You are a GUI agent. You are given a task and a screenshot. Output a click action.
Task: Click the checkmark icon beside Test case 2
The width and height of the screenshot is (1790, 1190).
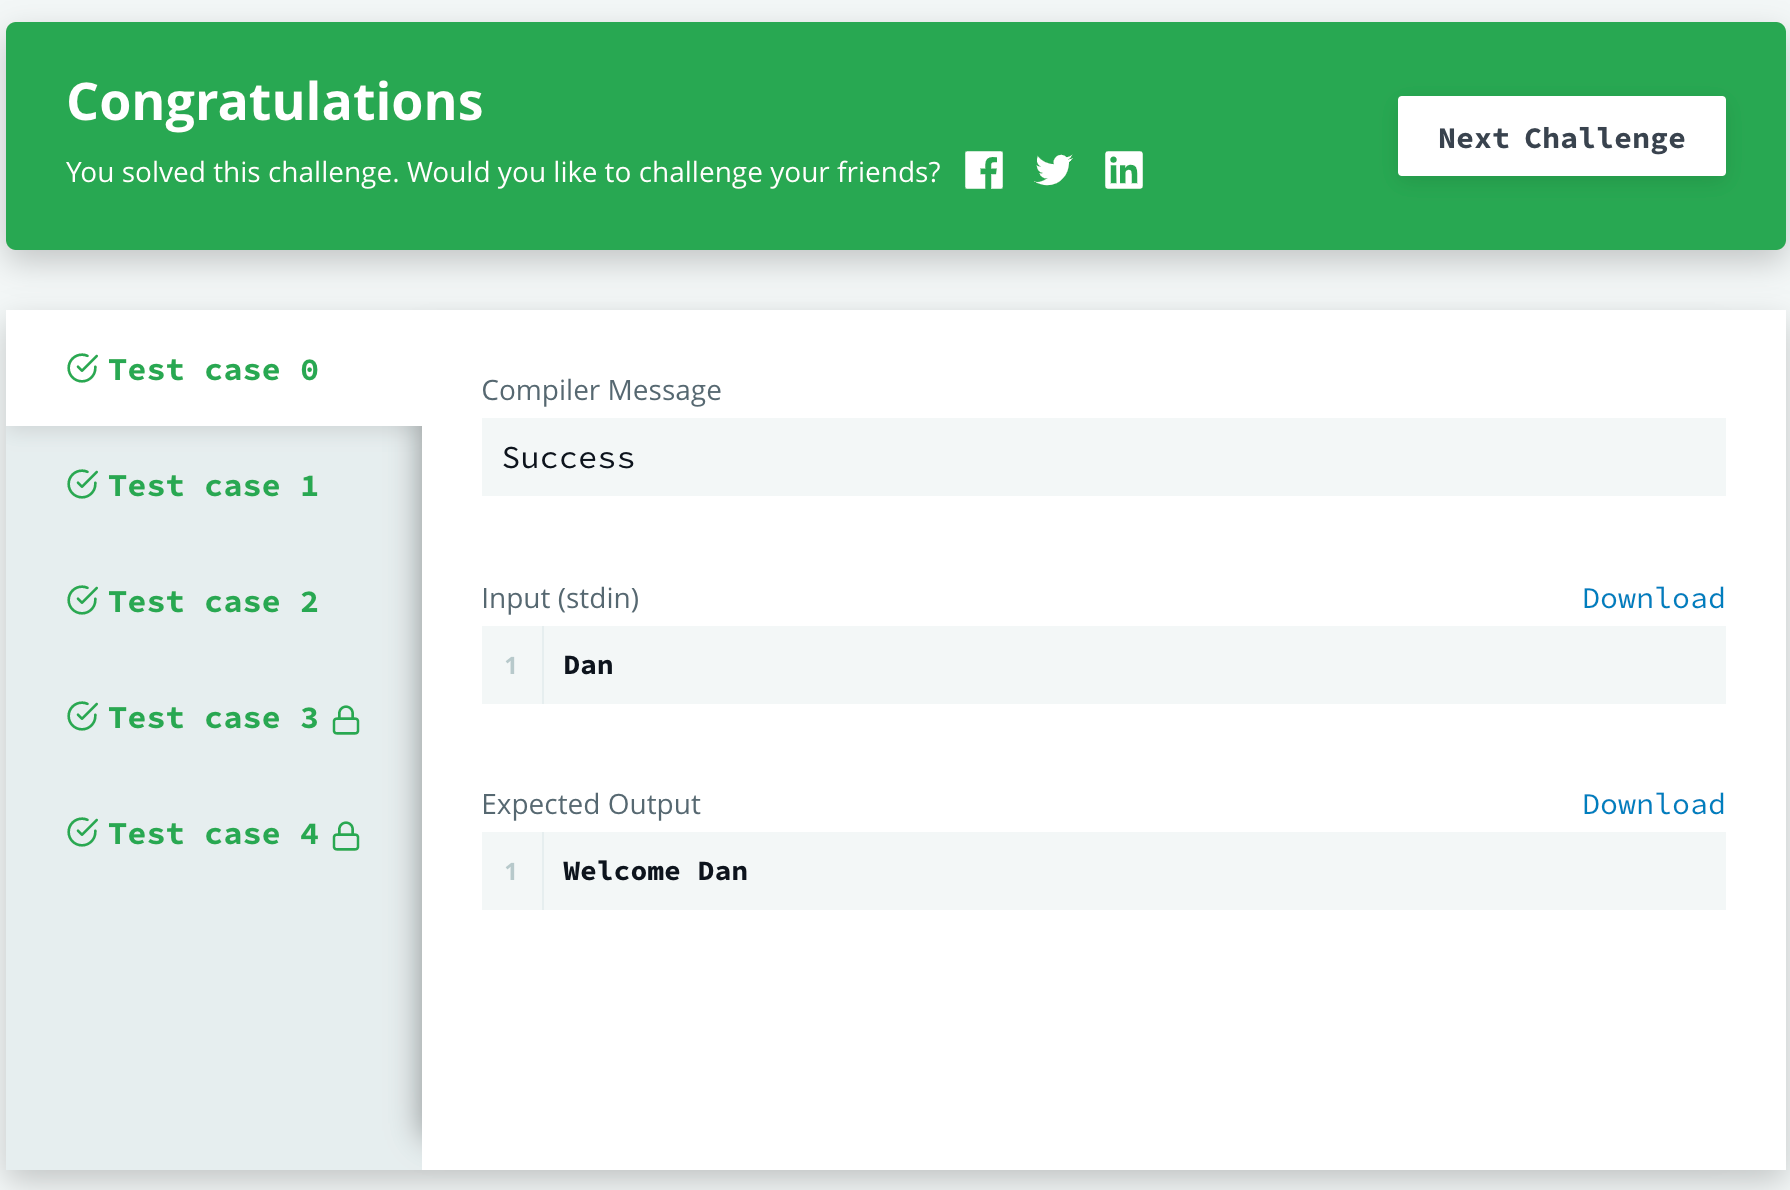coord(82,601)
